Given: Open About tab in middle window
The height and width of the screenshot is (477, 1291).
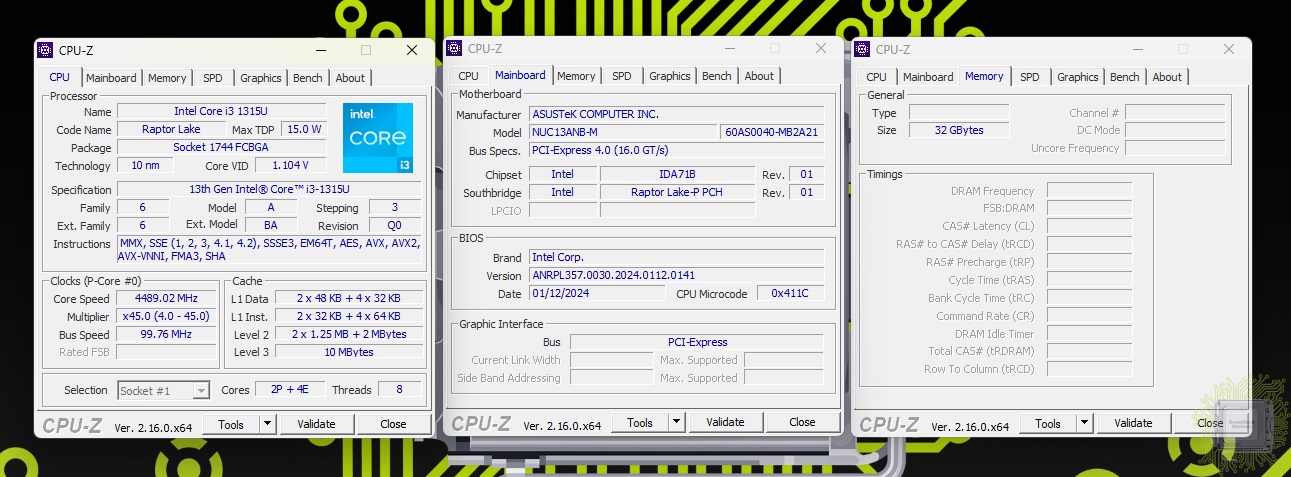Looking at the screenshot, I should (x=759, y=76).
